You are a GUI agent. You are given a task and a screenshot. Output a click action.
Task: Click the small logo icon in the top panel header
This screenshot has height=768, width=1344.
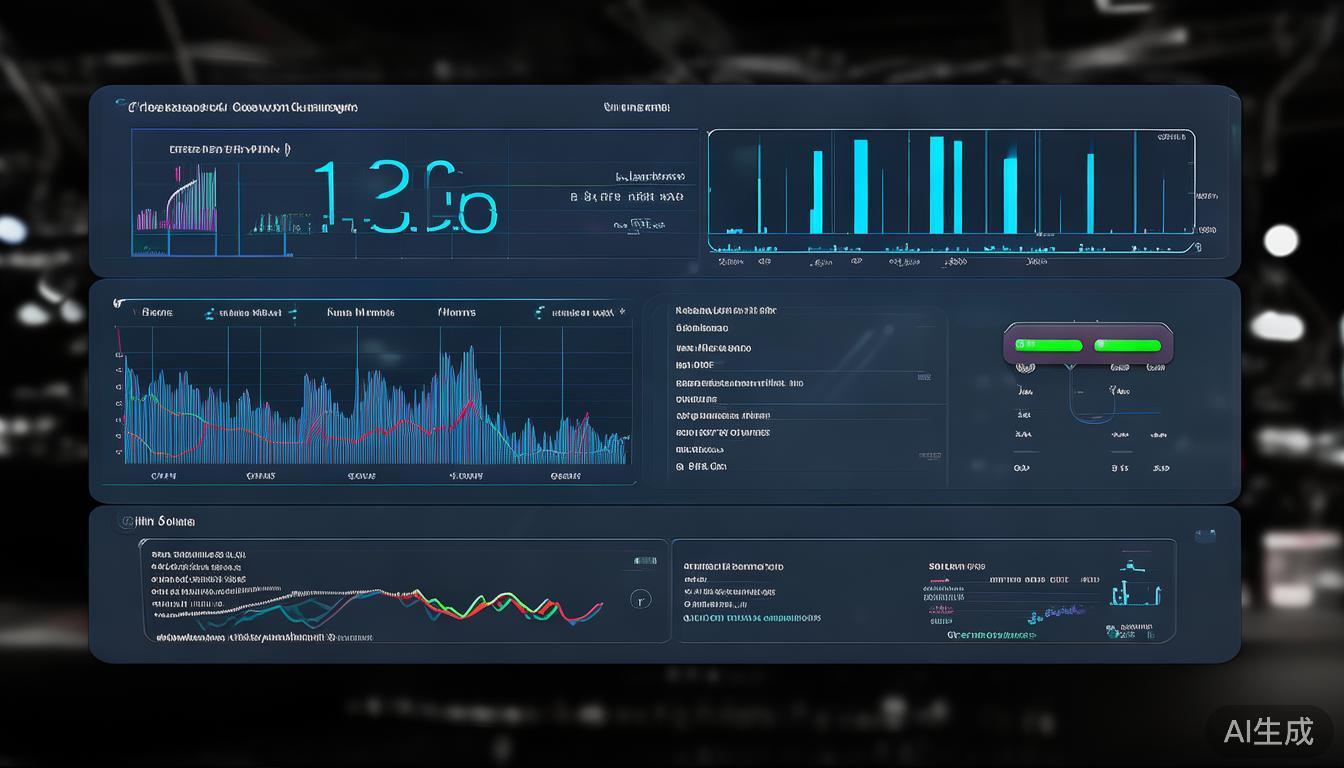tap(121, 104)
